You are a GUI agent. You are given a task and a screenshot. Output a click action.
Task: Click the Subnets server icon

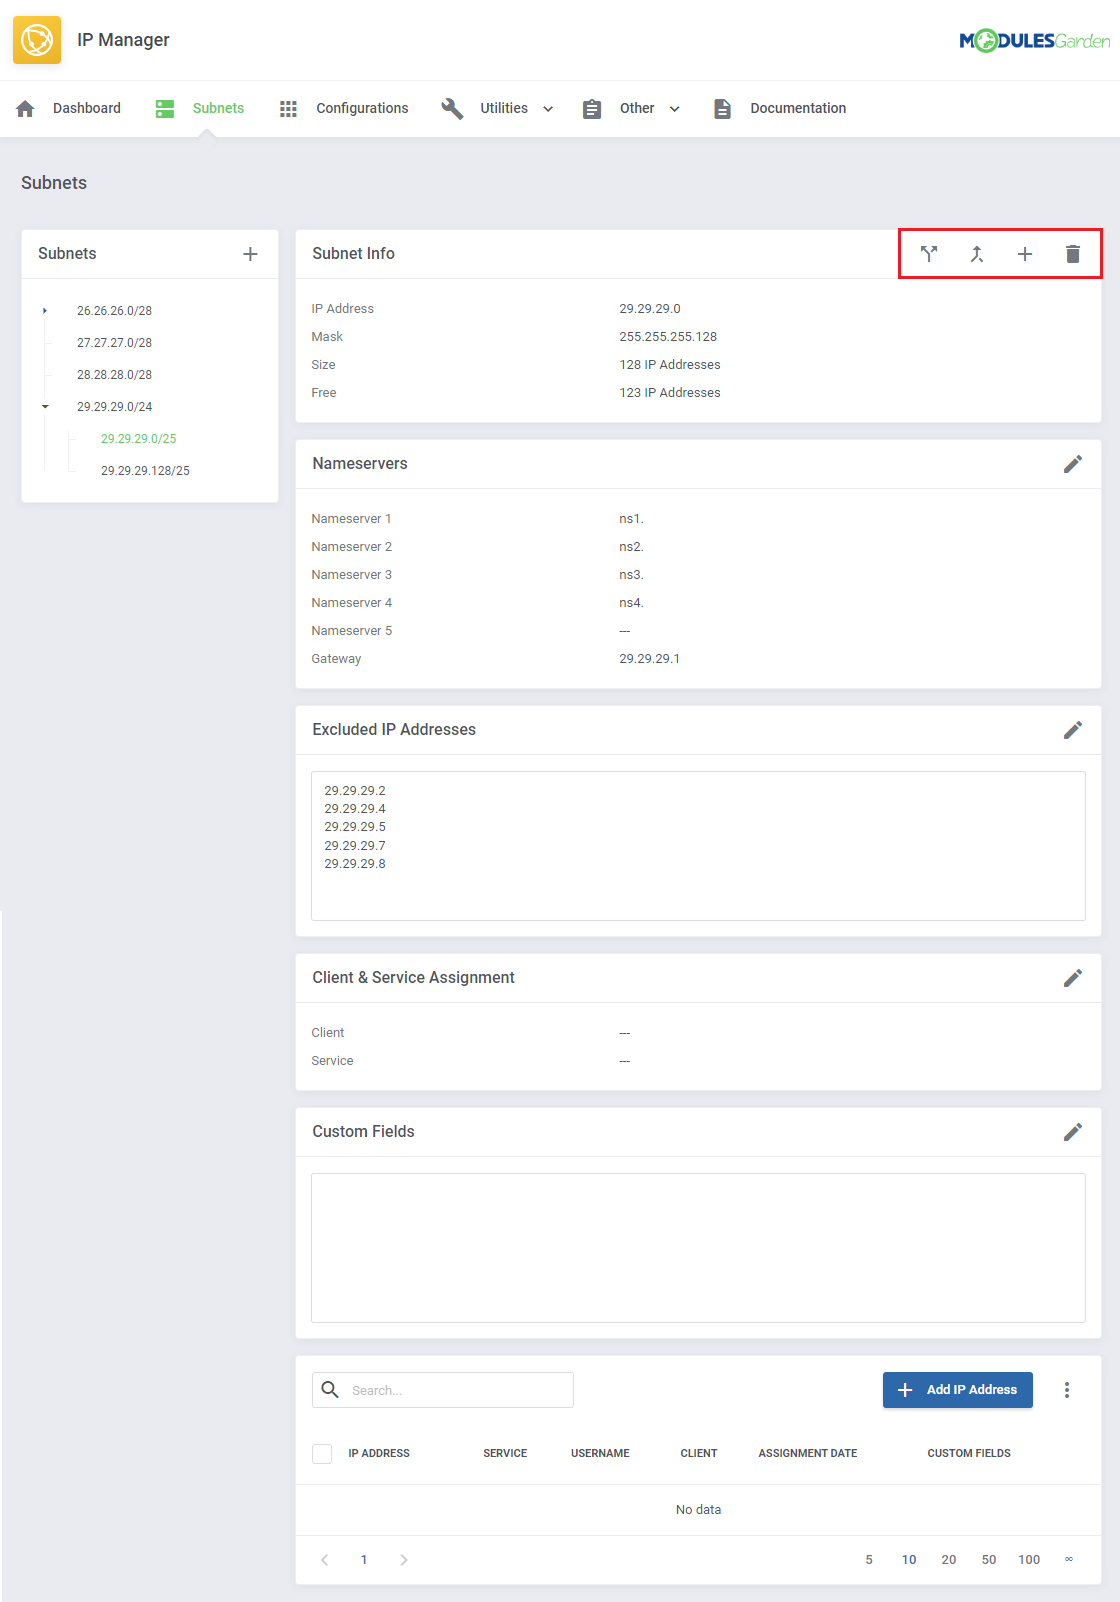(165, 109)
